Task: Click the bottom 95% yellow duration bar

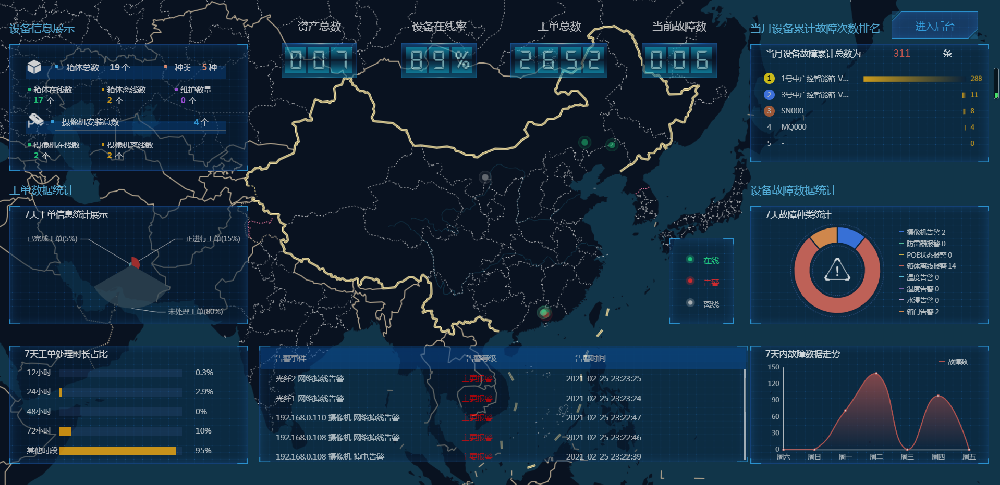Action: point(117,451)
